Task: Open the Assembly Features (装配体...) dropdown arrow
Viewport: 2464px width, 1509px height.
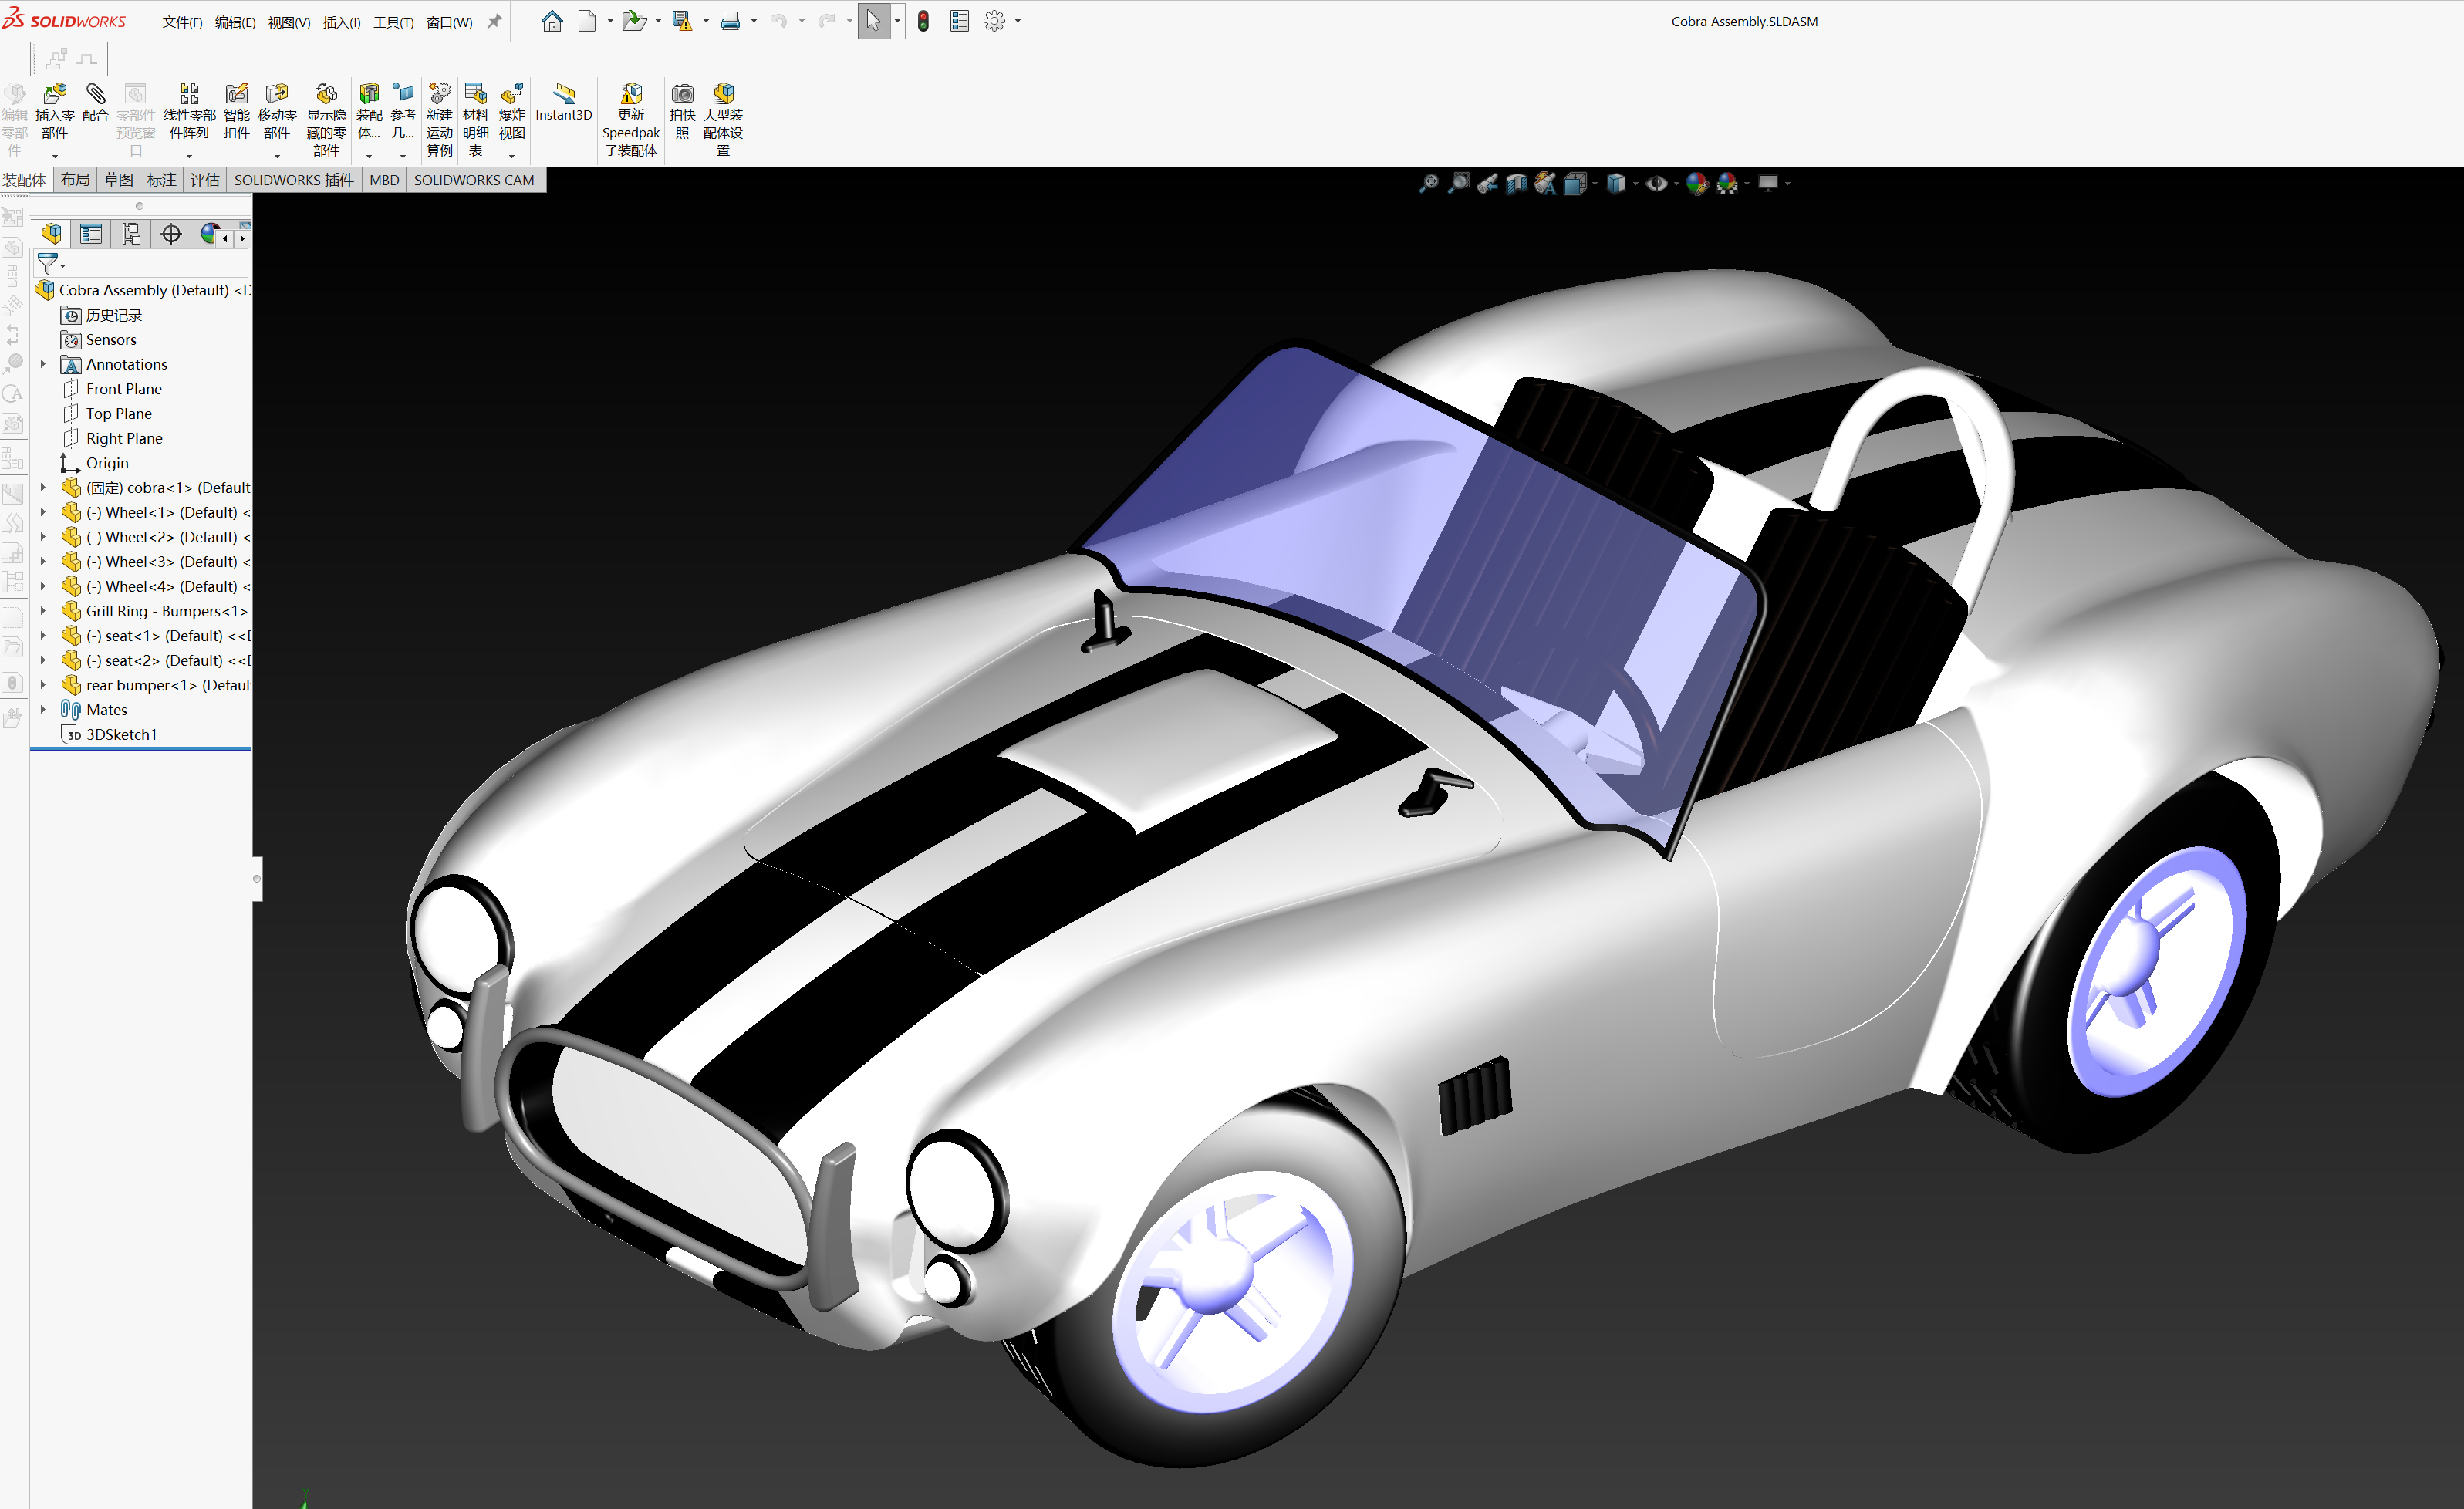Action: click(369, 156)
